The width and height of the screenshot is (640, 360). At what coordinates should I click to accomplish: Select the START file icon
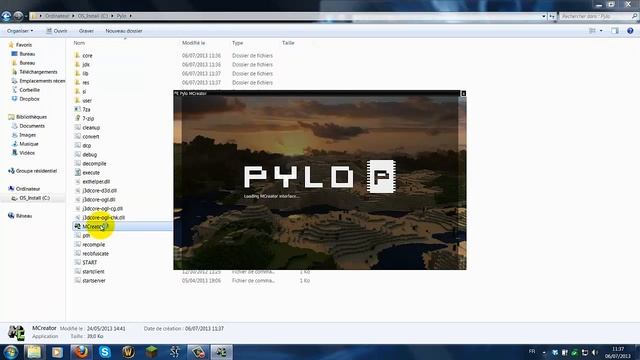click(78, 262)
